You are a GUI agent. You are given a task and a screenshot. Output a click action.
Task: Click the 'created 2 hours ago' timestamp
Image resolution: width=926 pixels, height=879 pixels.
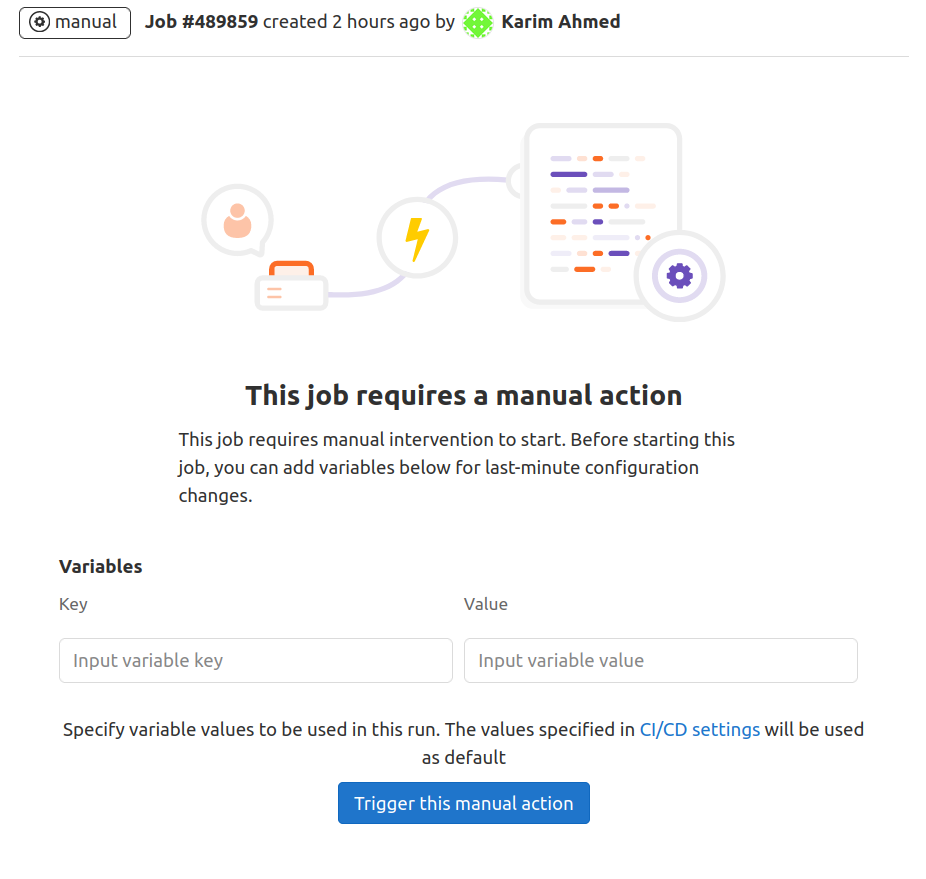pyautogui.click(x=347, y=22)
